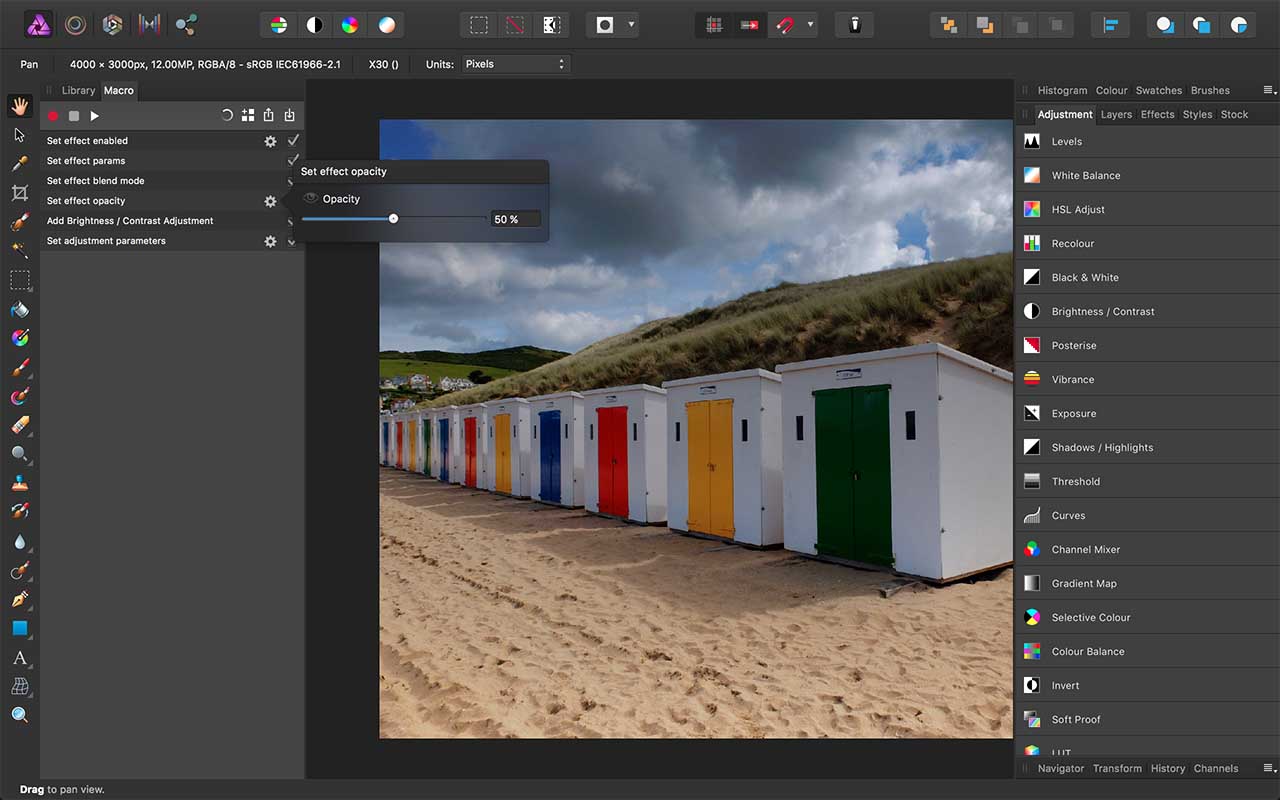1280x800 pixels.
Task: Toggle the Set effect params checkmark
Action: tap(293, 160)
